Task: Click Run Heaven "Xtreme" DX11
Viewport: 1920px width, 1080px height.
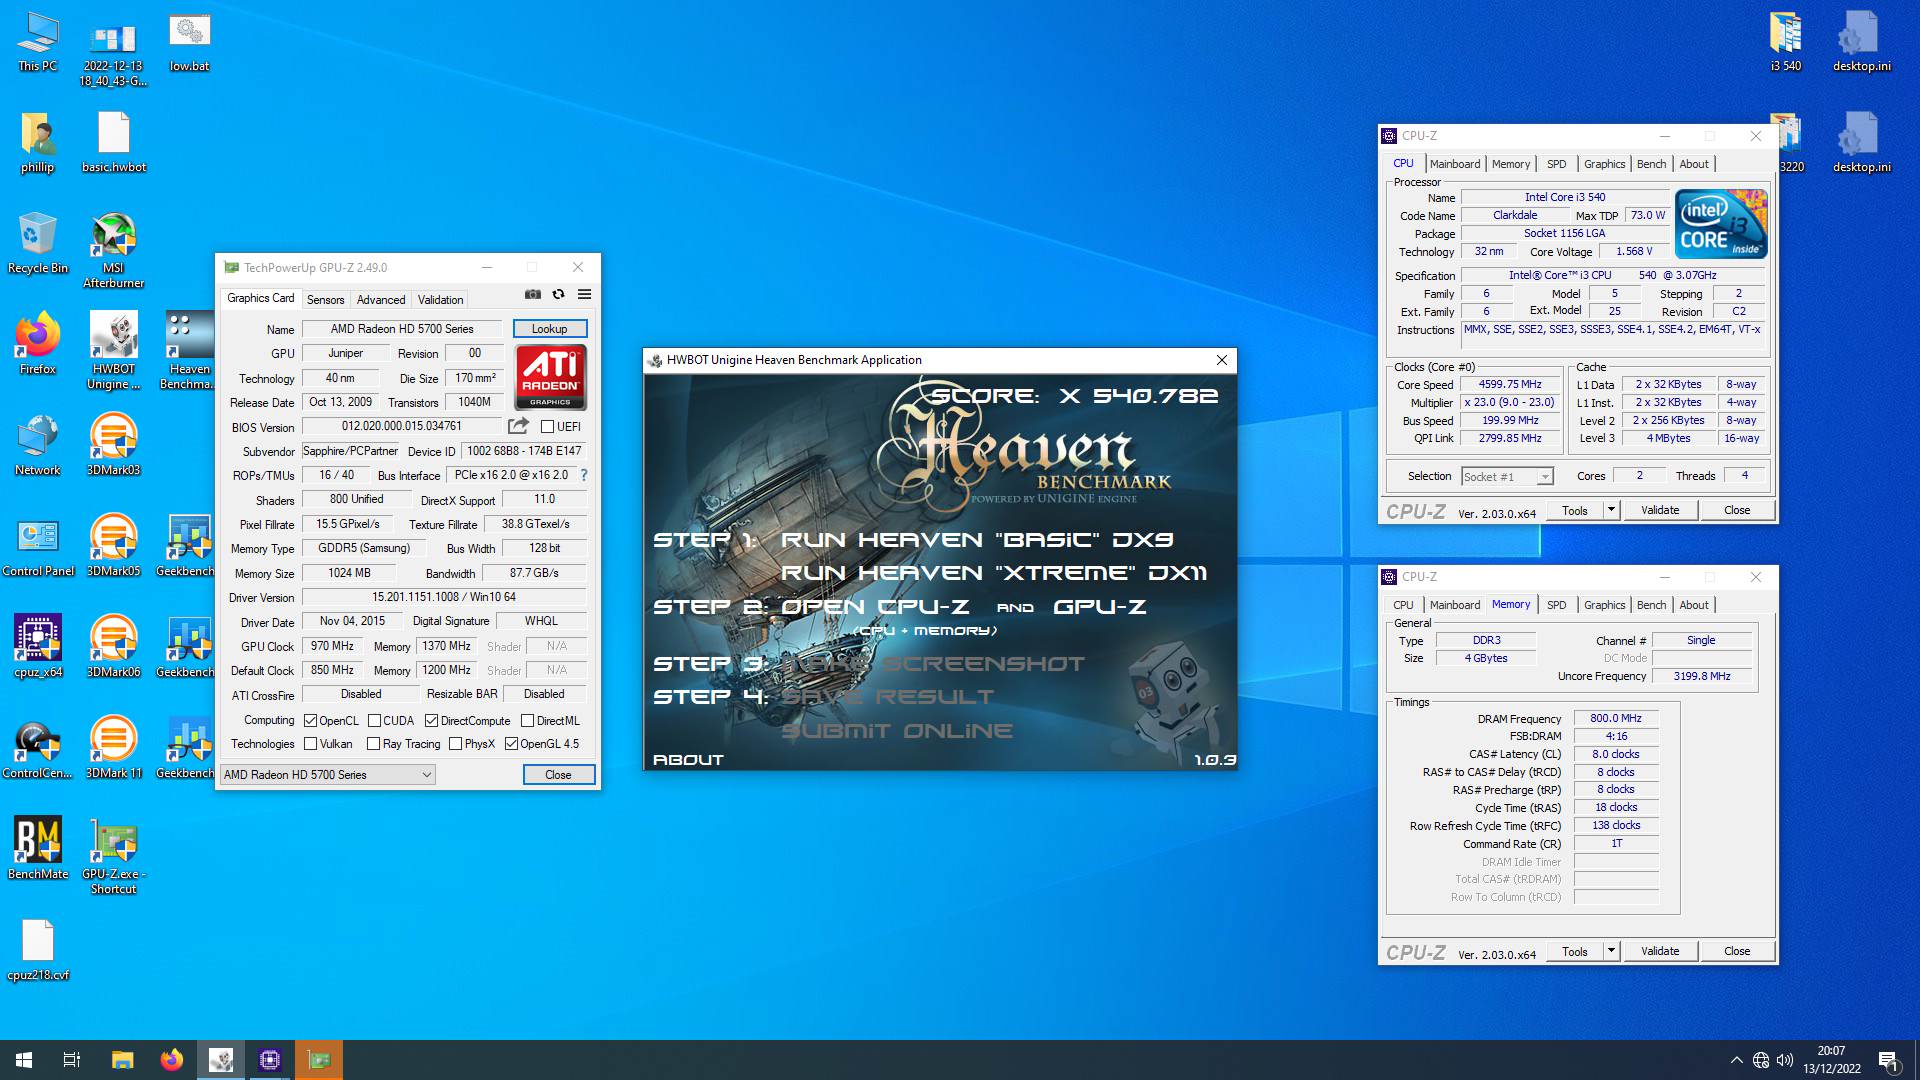Action: (x=993, y=573)
